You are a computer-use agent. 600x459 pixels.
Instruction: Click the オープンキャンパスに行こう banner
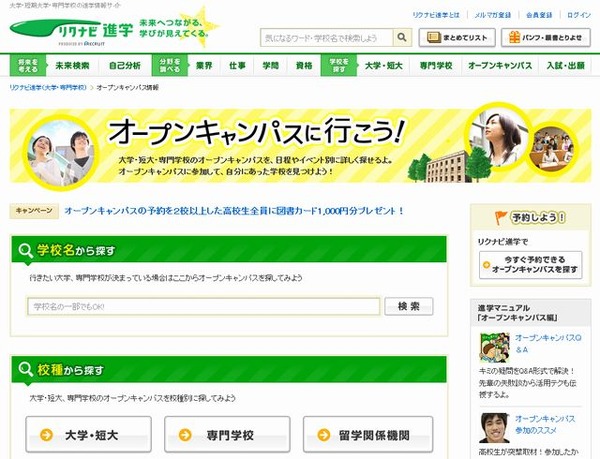tap(300, 145)
